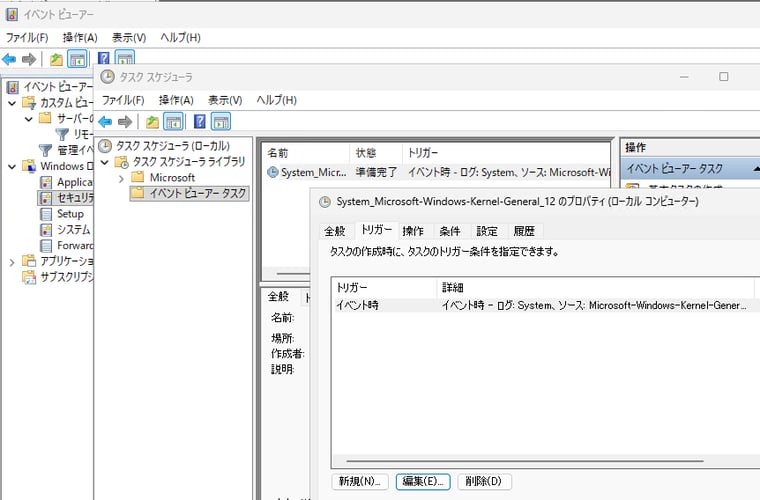Open ファイル(F) menu in Event Viewer
Viewport: 760px width, 500px height.
27,37
